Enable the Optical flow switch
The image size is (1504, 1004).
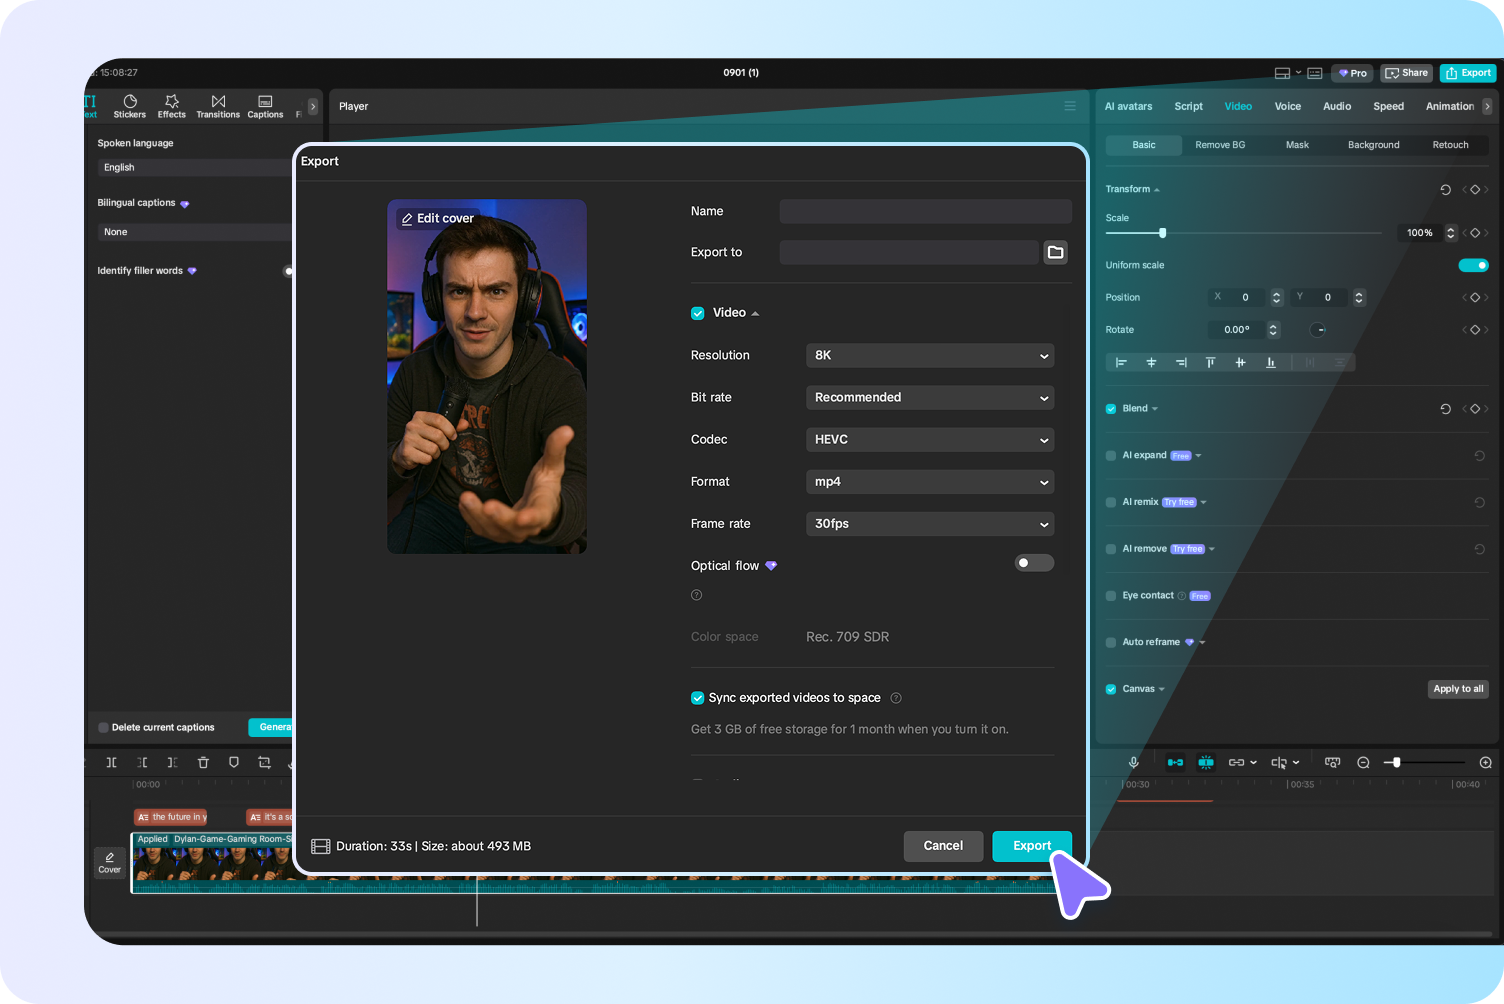pyautogui.click(x=1033, y=563)
